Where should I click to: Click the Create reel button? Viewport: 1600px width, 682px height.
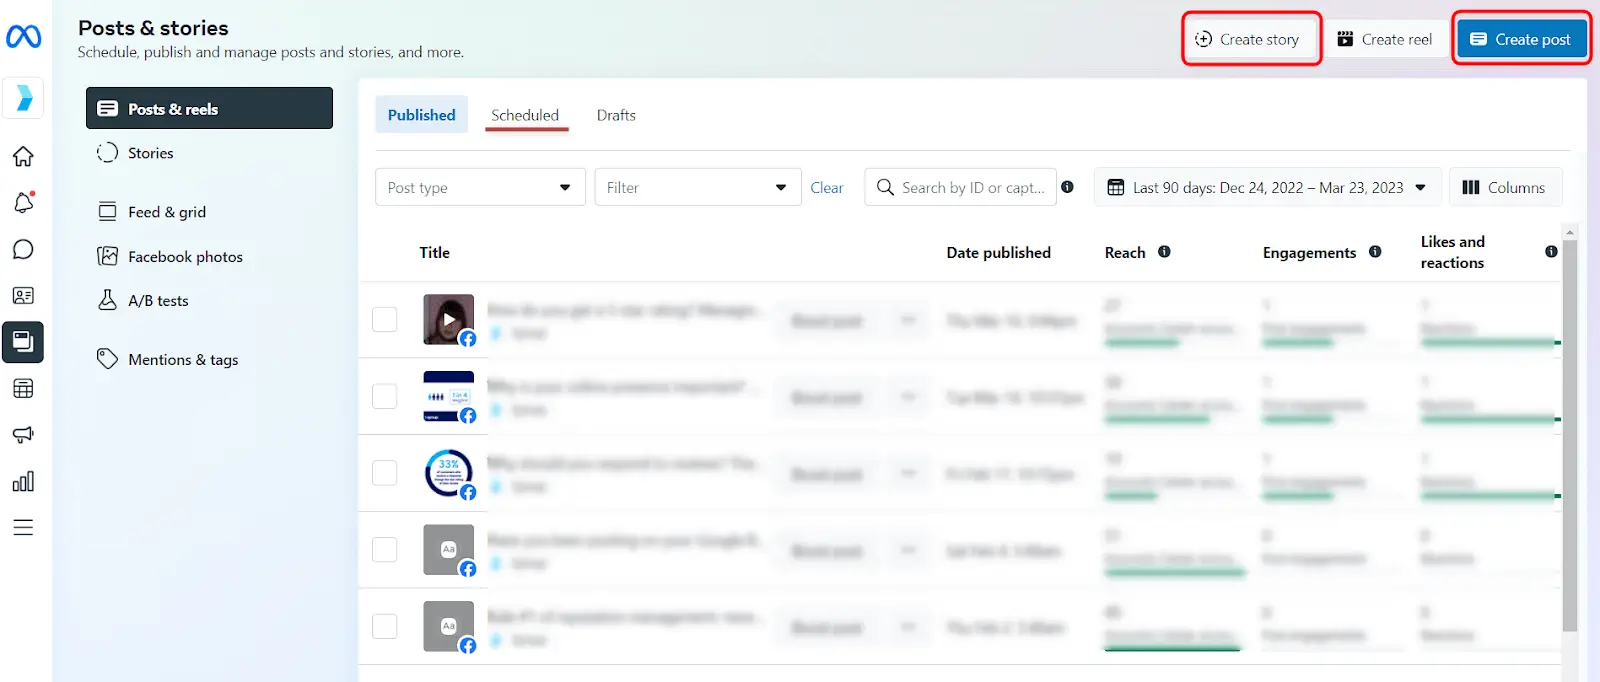click(x=1385, y=39)
